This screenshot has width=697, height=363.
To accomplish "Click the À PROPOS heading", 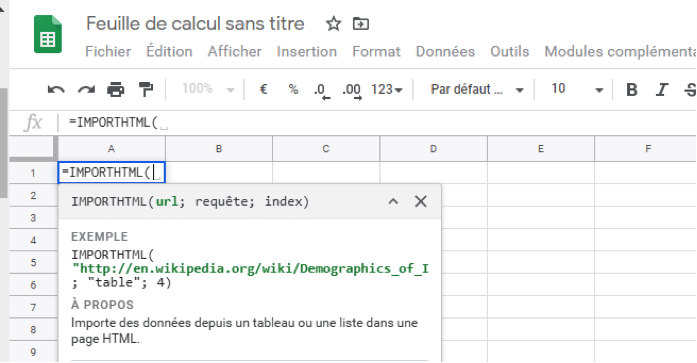I will tap(102, 305).
